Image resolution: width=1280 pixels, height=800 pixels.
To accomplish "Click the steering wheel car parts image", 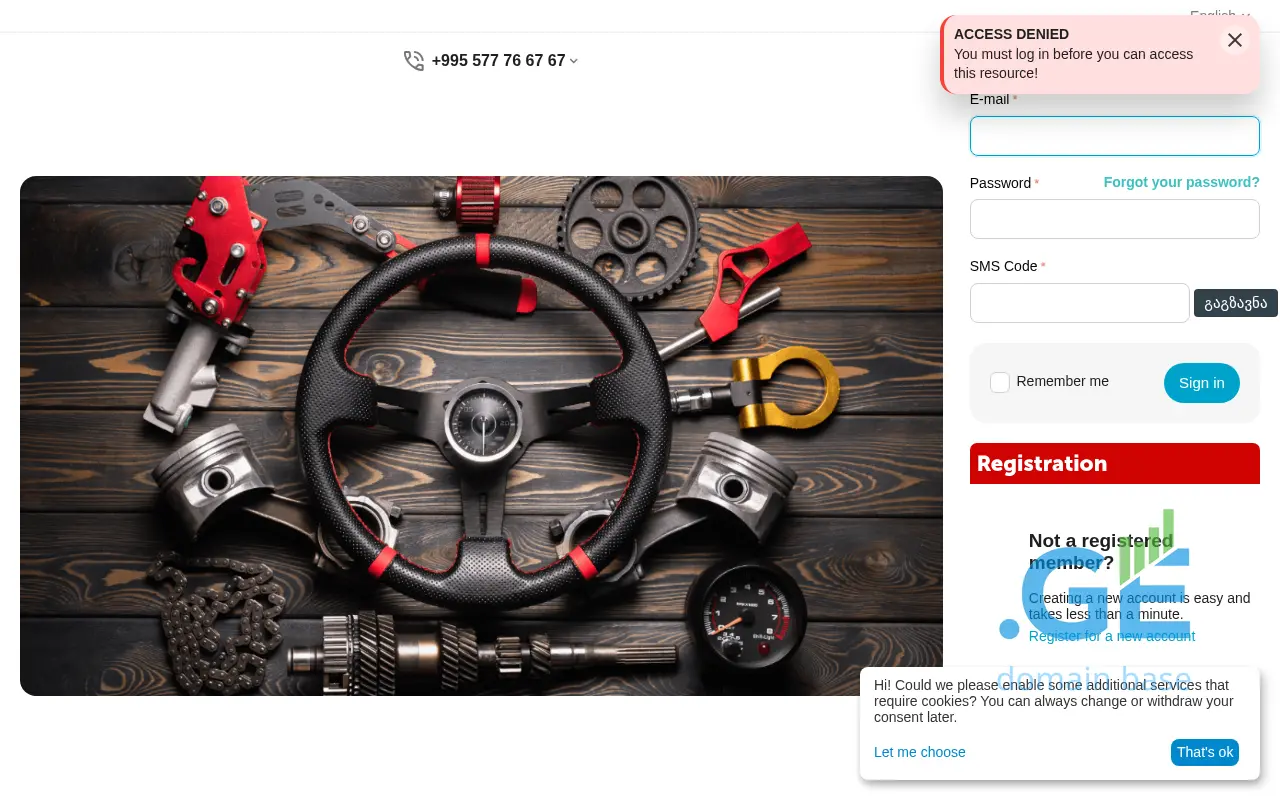I will coord(481,436).
